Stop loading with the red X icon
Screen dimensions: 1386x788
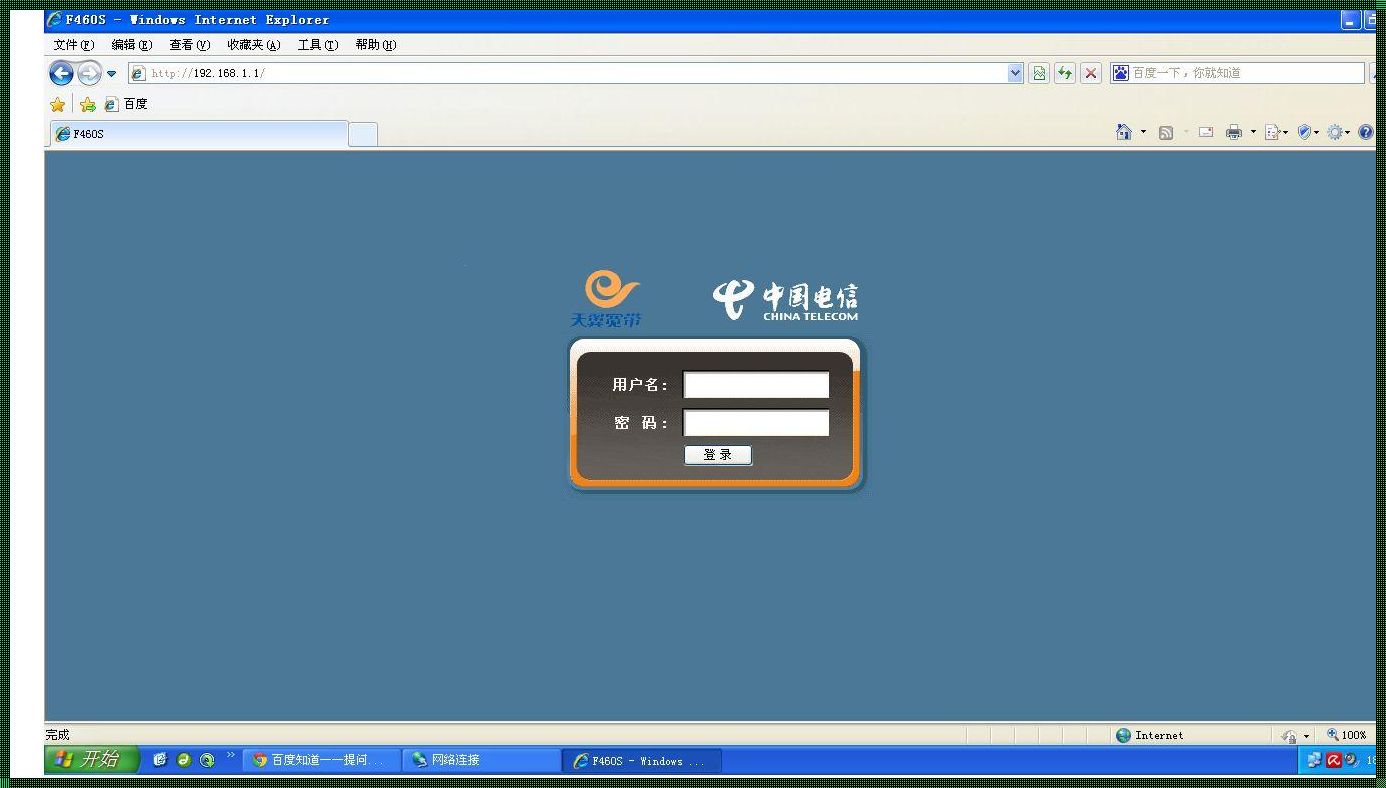pos(1091,73)
